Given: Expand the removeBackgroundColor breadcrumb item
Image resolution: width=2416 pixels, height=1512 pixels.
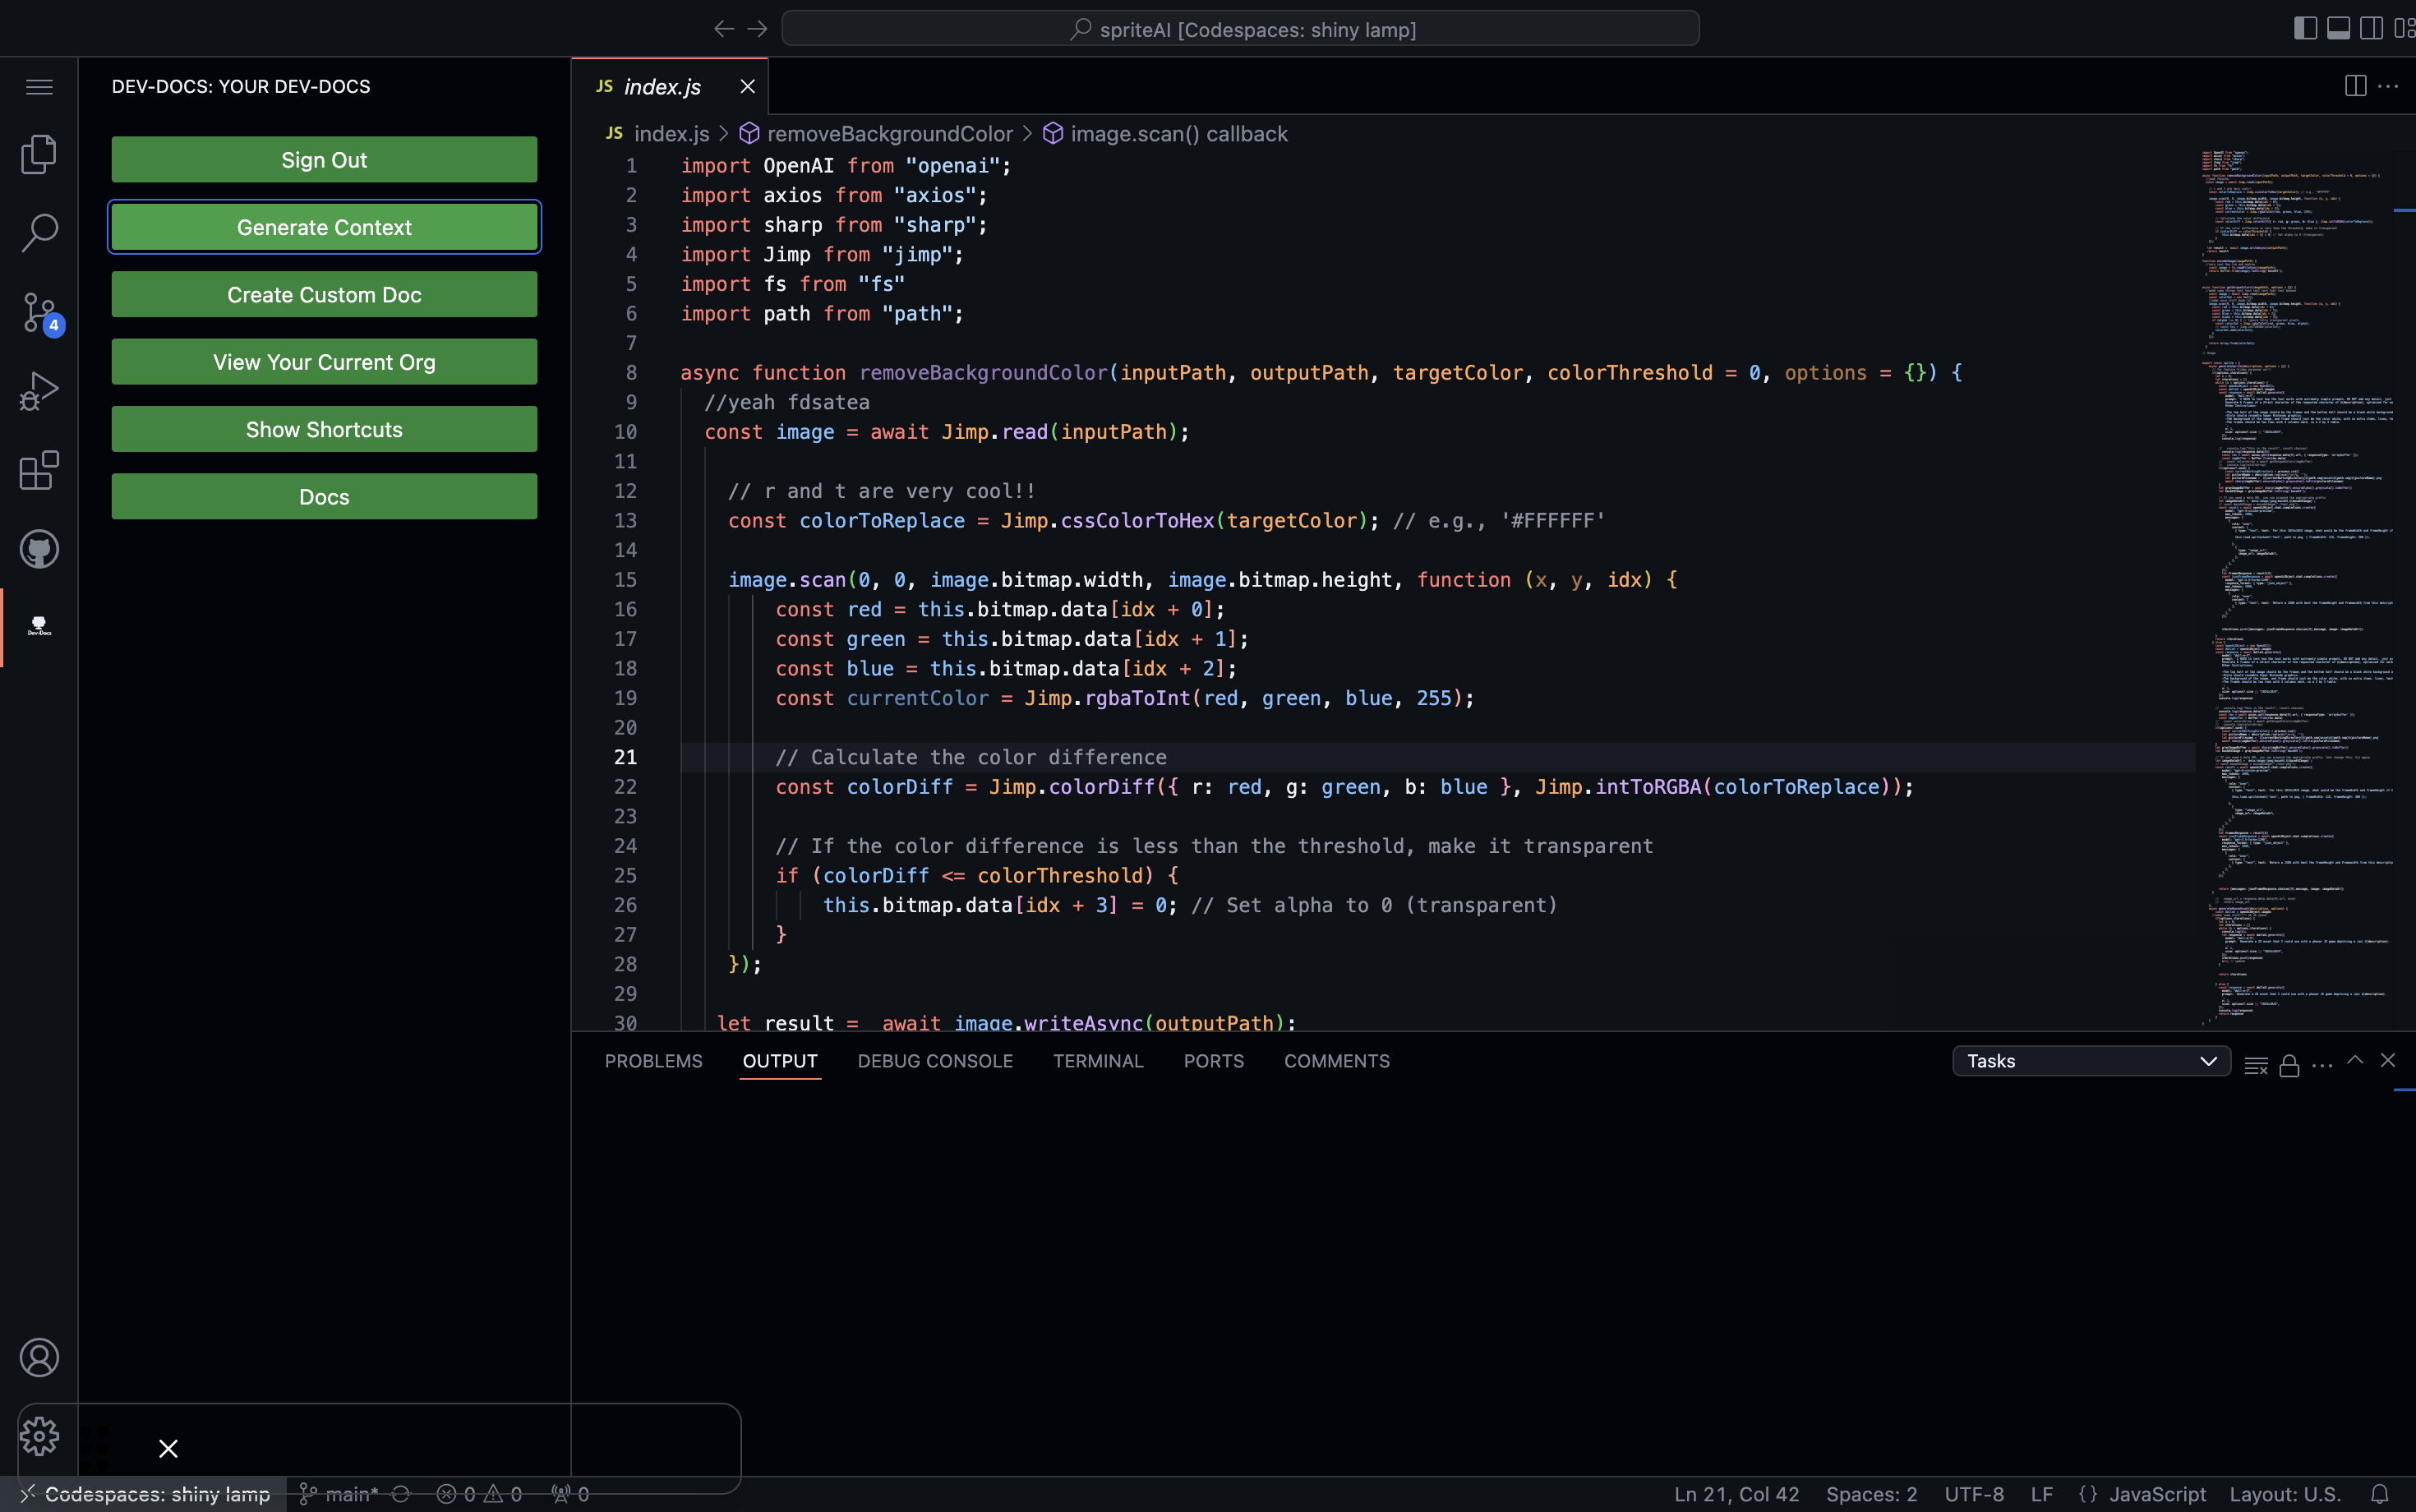Looking at the screenshot, I should [888, 134].
